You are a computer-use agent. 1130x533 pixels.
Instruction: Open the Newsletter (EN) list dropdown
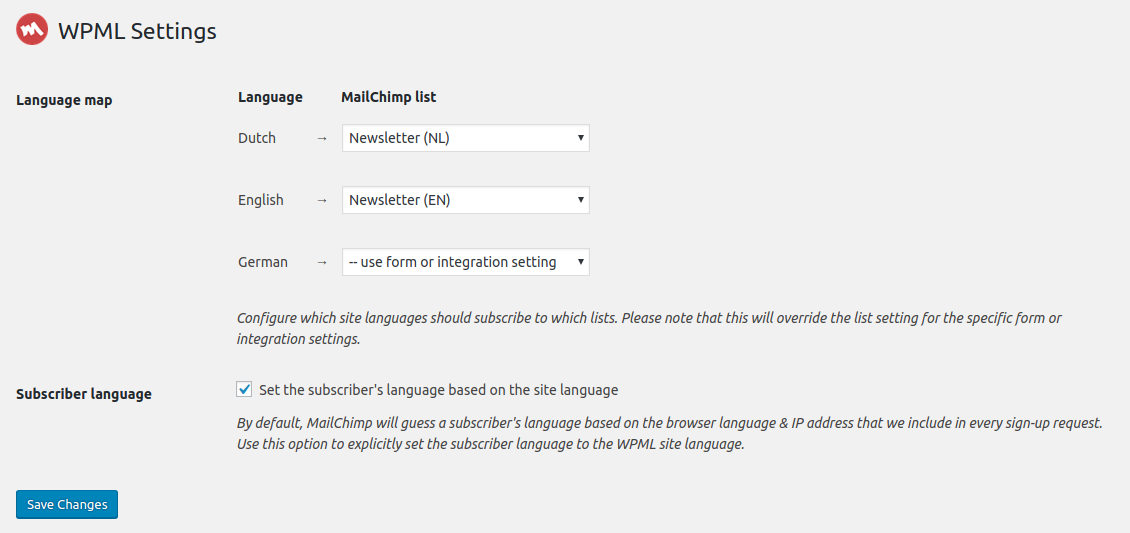466,200
